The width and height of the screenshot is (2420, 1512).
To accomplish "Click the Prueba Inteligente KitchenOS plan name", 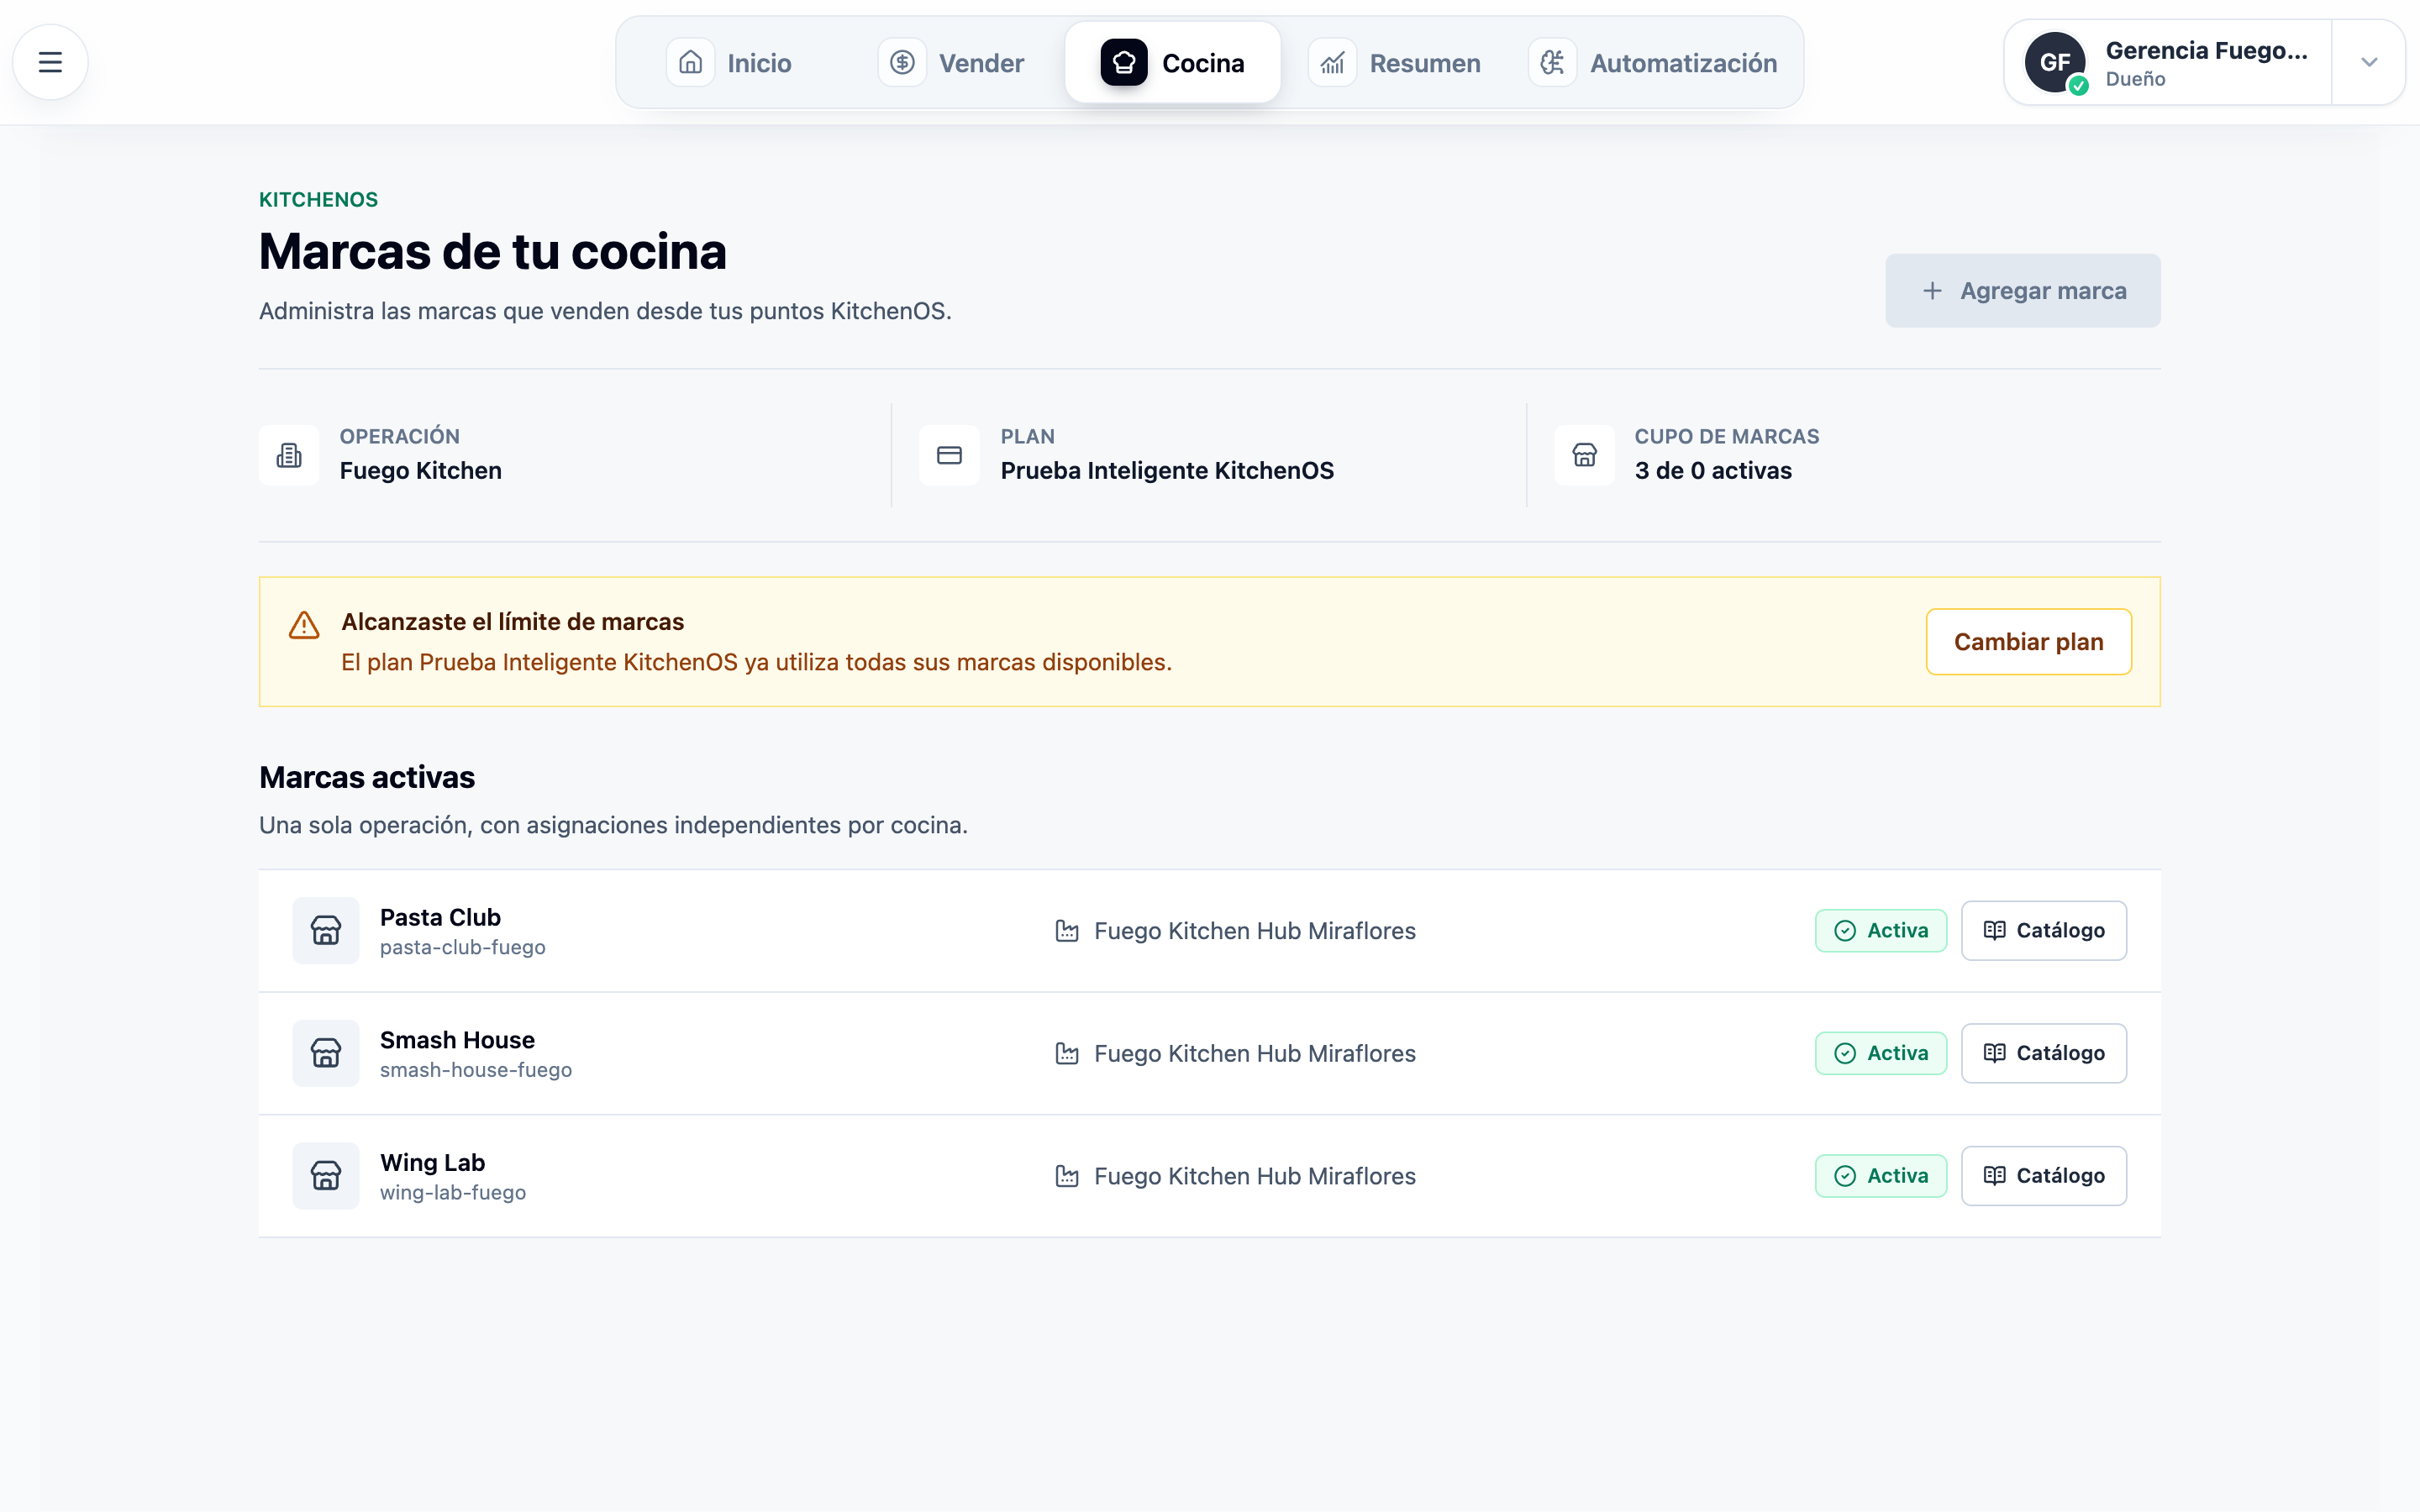I will [x=1167, y=471].
